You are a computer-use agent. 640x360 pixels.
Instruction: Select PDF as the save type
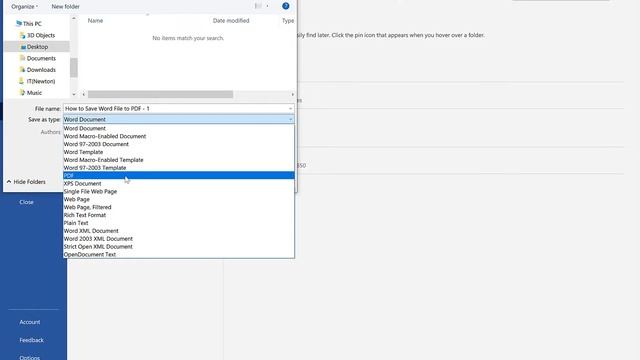[178, 176]
